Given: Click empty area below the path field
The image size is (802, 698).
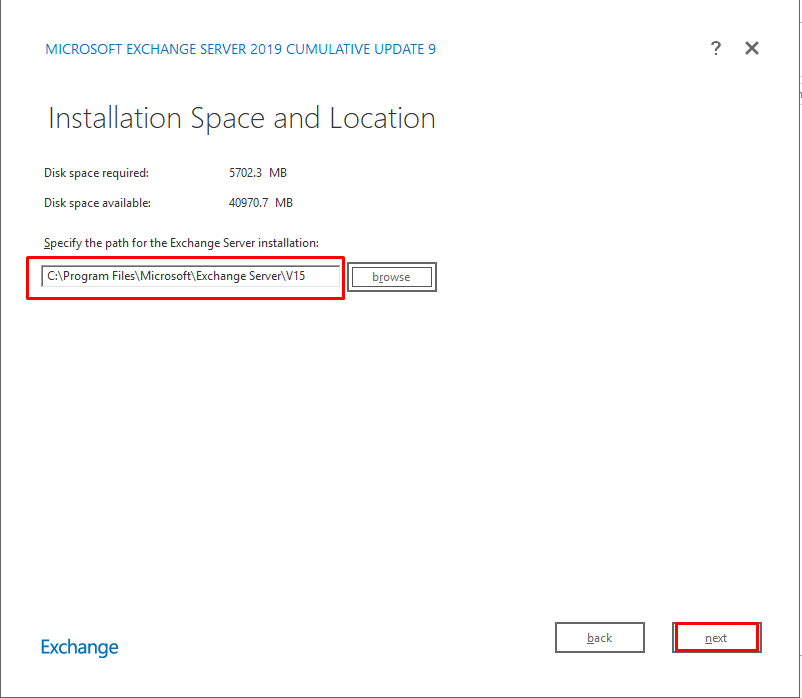Looking at the screenshot, I should point(300,420).
